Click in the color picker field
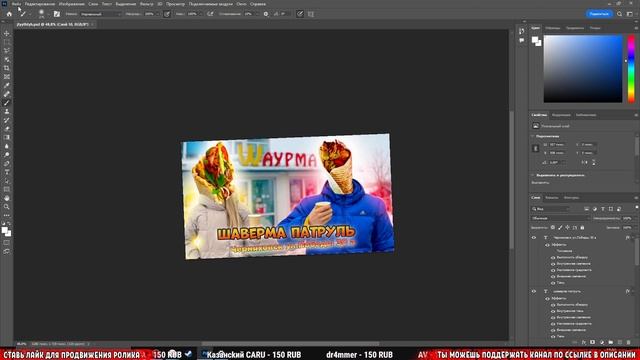The width and height of the screenshot is (640, 360). point(583,69)
